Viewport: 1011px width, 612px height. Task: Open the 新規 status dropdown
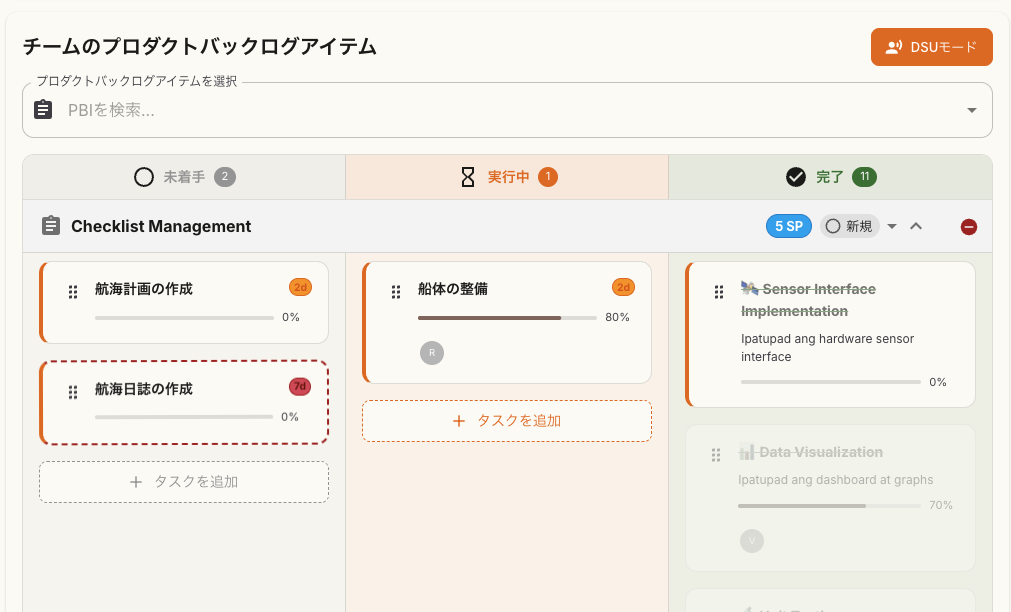892,226
